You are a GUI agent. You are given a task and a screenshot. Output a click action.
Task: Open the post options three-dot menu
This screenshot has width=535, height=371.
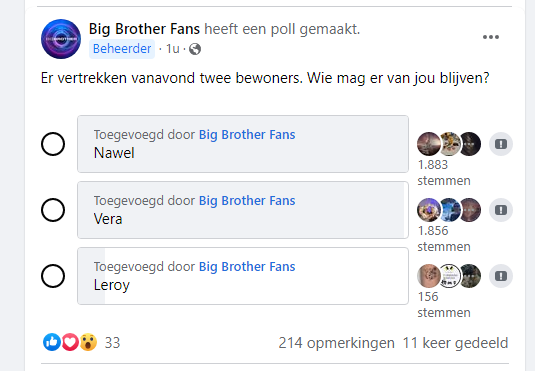click(491, 37)
